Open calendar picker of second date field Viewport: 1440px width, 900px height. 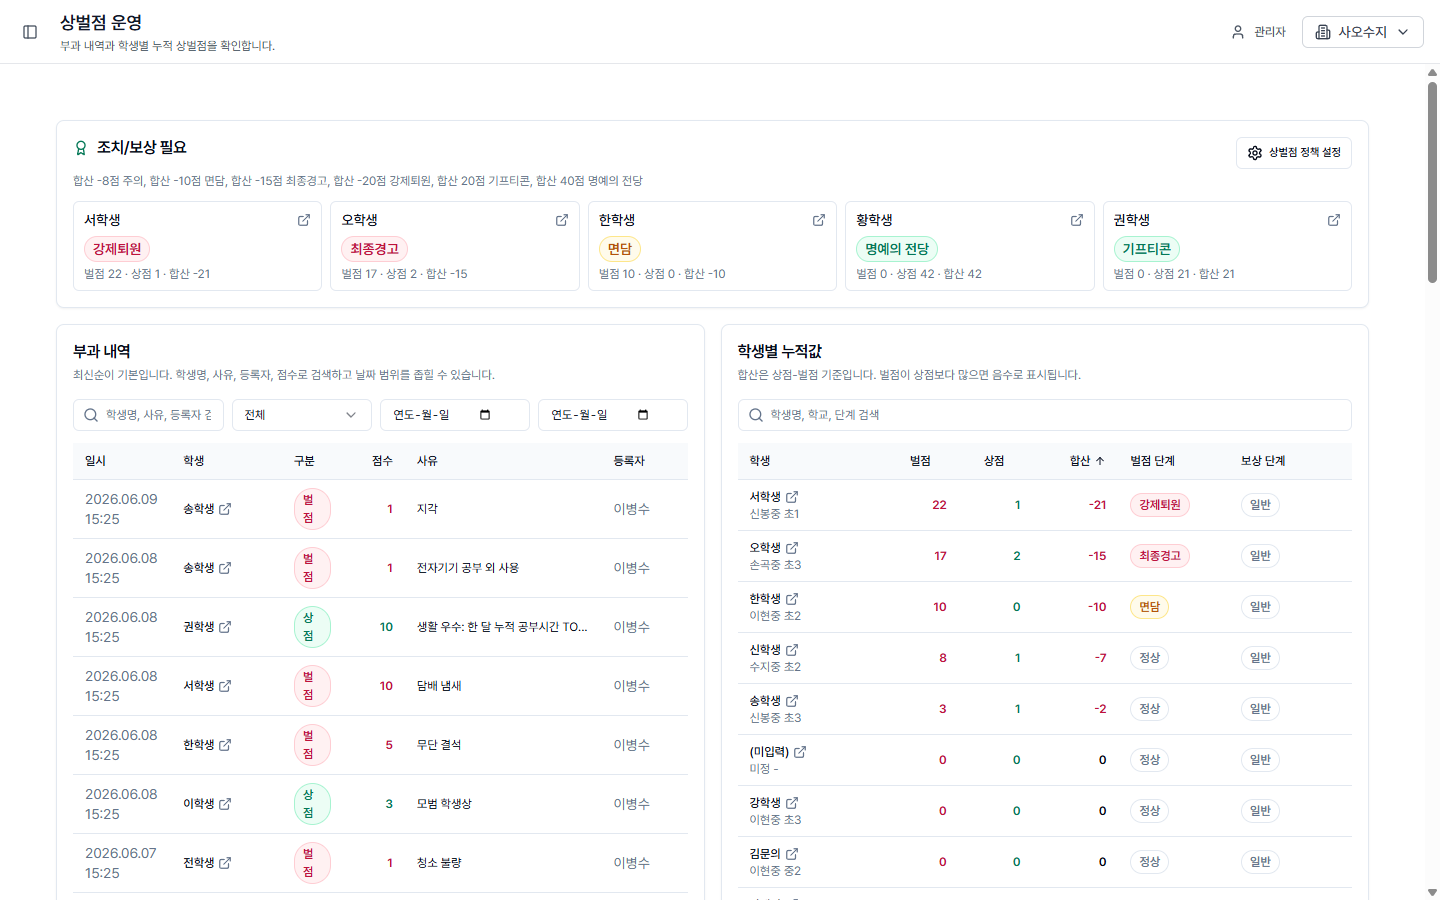pyautogui.click(x=643, y=415)
